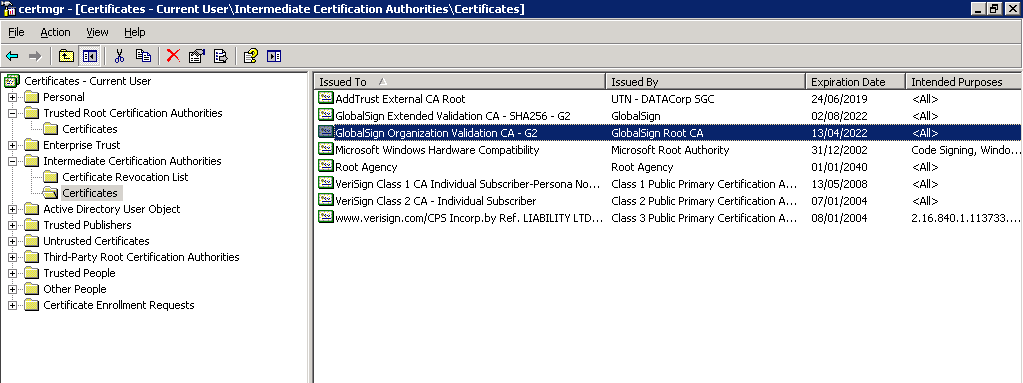
Task: Toggle the Show/Hide Console Tree icon
Action: point(89,56)
